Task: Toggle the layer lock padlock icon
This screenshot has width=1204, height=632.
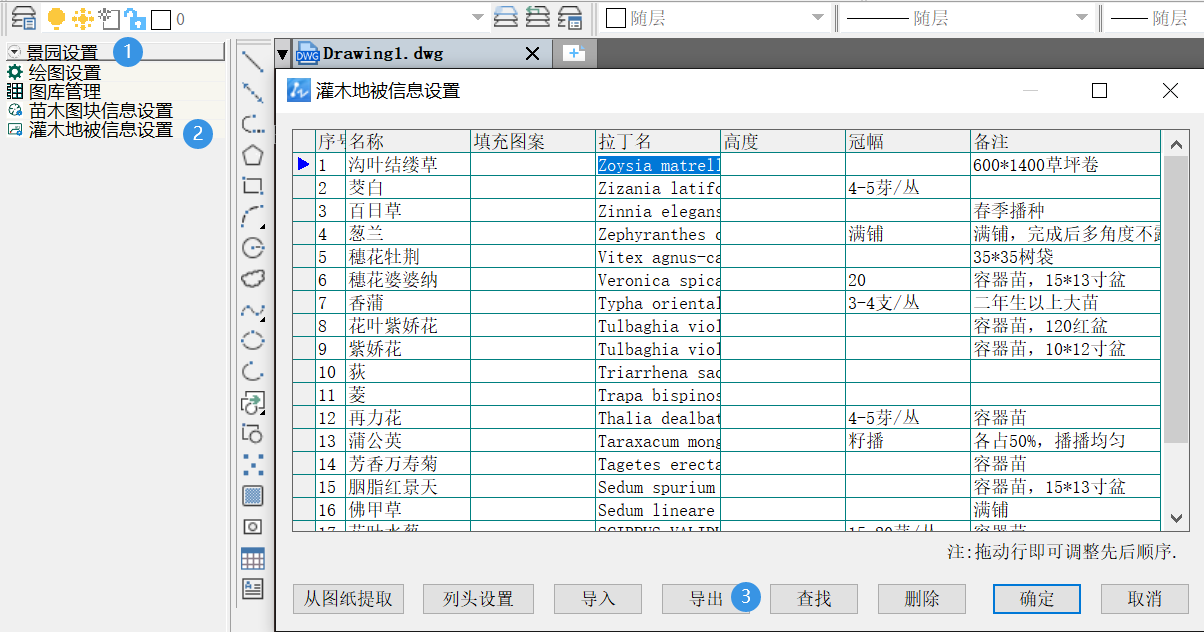Action: tap(136, 18)
